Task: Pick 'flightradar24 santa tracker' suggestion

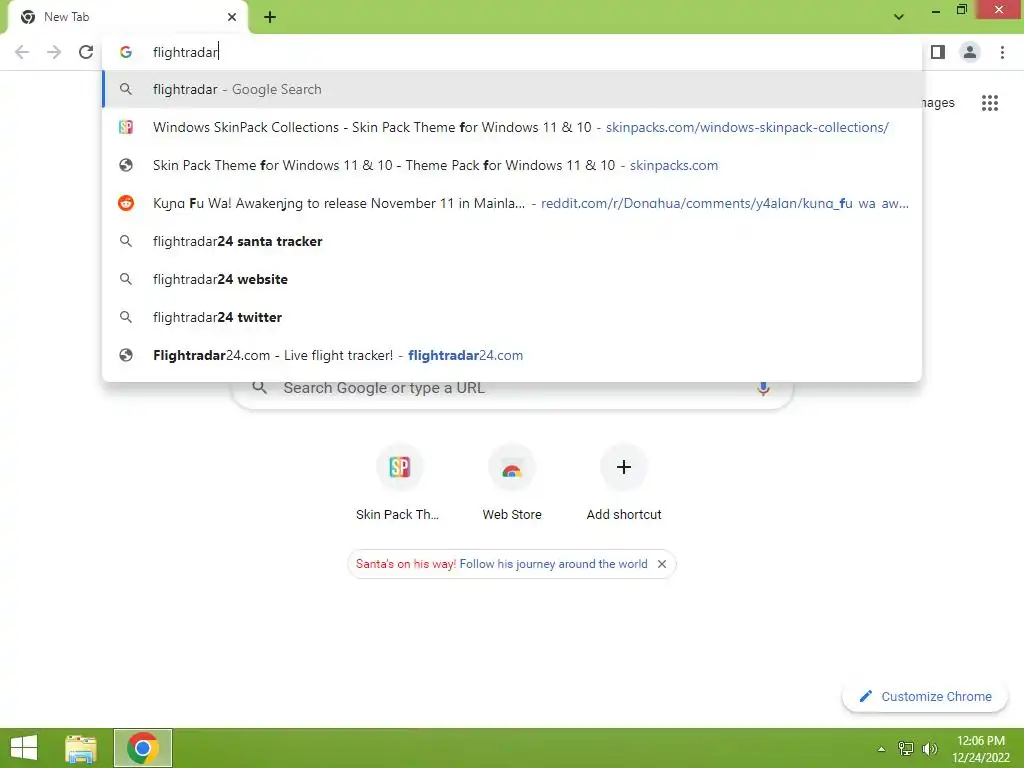Action: tap(512, 241)
